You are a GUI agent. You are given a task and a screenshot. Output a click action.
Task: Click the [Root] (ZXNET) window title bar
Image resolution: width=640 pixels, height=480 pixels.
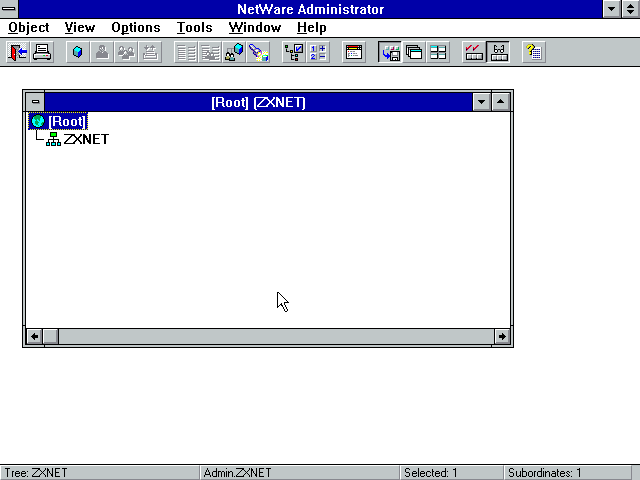pyautogui.click(x=258, y=102)
